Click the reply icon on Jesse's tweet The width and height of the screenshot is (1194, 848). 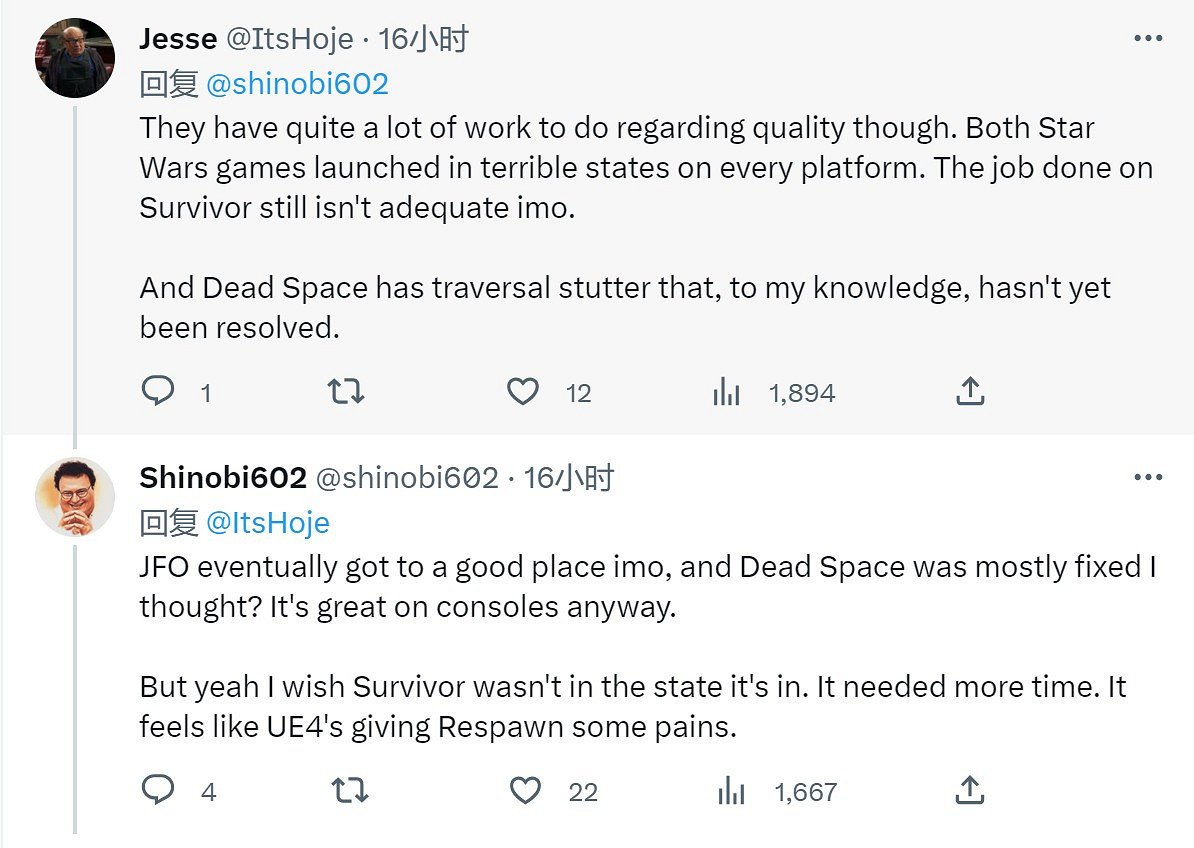[158, 391]
